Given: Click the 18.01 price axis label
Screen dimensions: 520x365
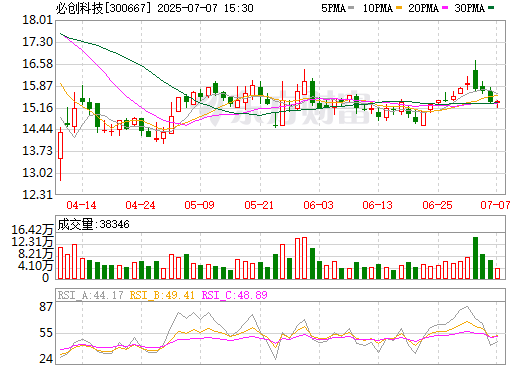Looking at the screenshot, I should click(x=37, y=20).
